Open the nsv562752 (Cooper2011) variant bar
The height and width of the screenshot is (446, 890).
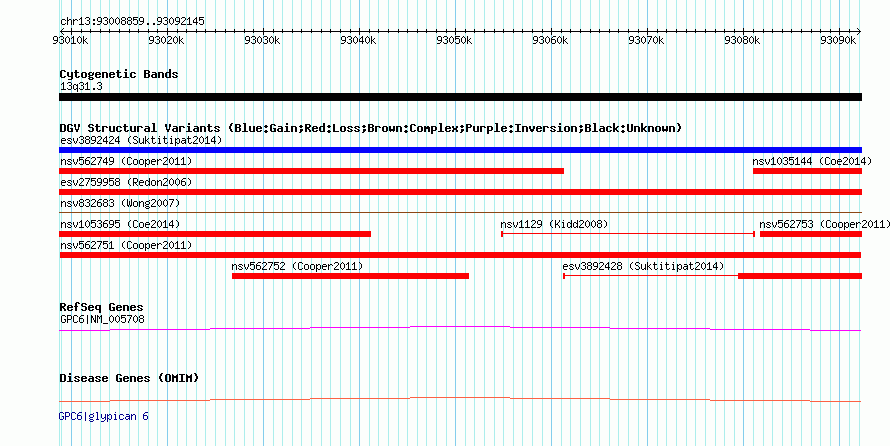pos(350,276)
